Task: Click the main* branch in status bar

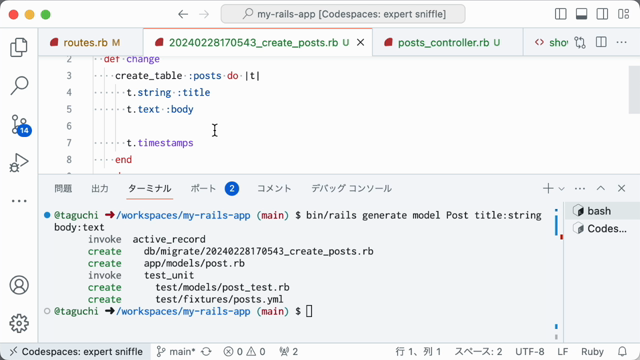Action: click(177, 351)
